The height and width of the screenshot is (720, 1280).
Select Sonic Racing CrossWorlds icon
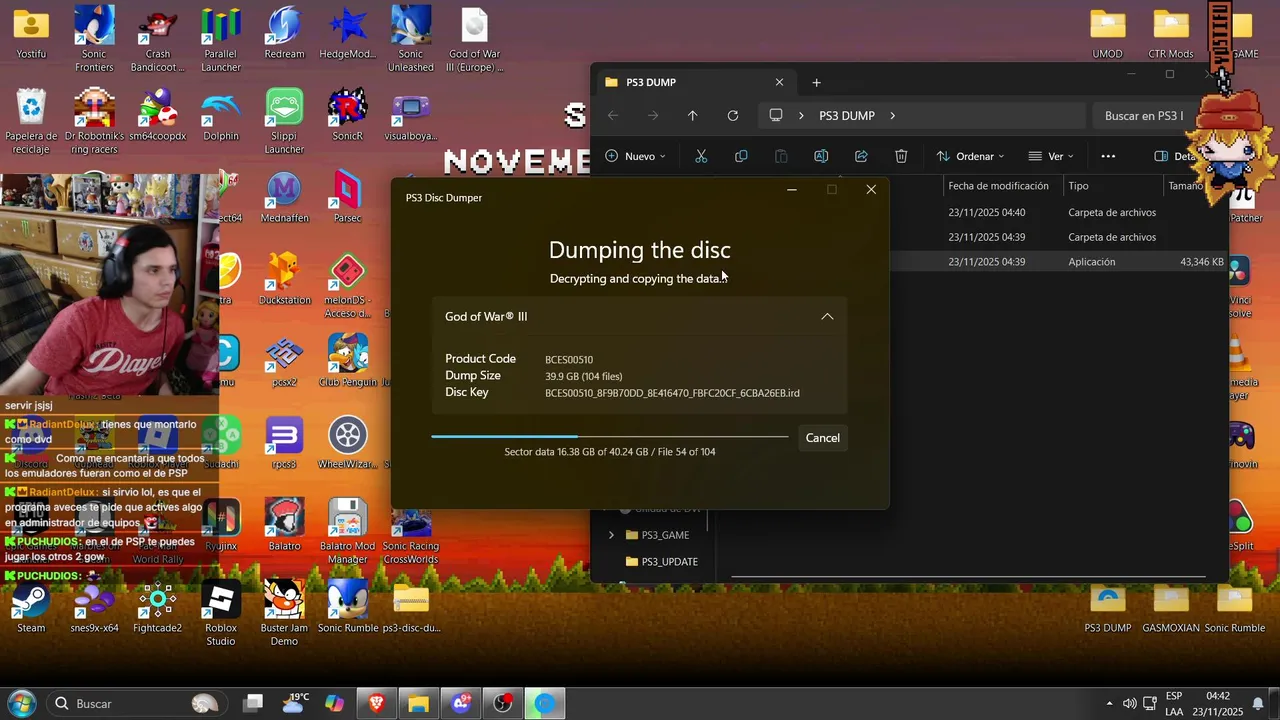[410, 532]
